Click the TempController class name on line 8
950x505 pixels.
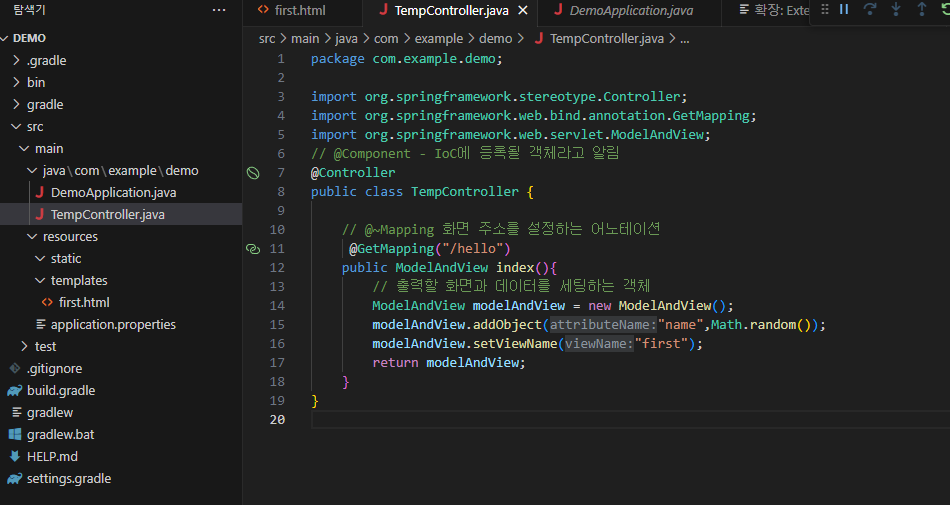point(465,192)
